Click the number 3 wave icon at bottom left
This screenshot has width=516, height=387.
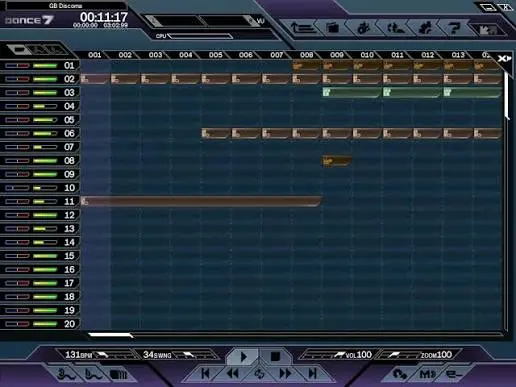67,374
